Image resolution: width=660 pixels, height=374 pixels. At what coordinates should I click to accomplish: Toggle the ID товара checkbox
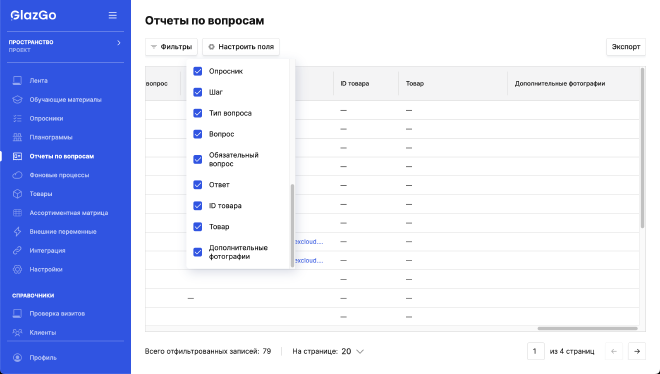(x=197, y=206)
